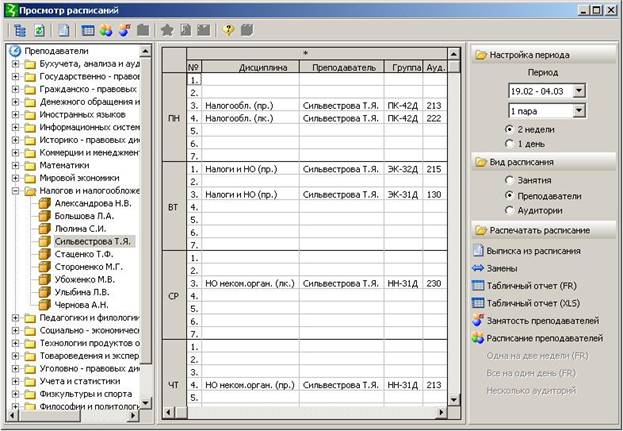Click the yellow question mark help icon

point(229,30)
